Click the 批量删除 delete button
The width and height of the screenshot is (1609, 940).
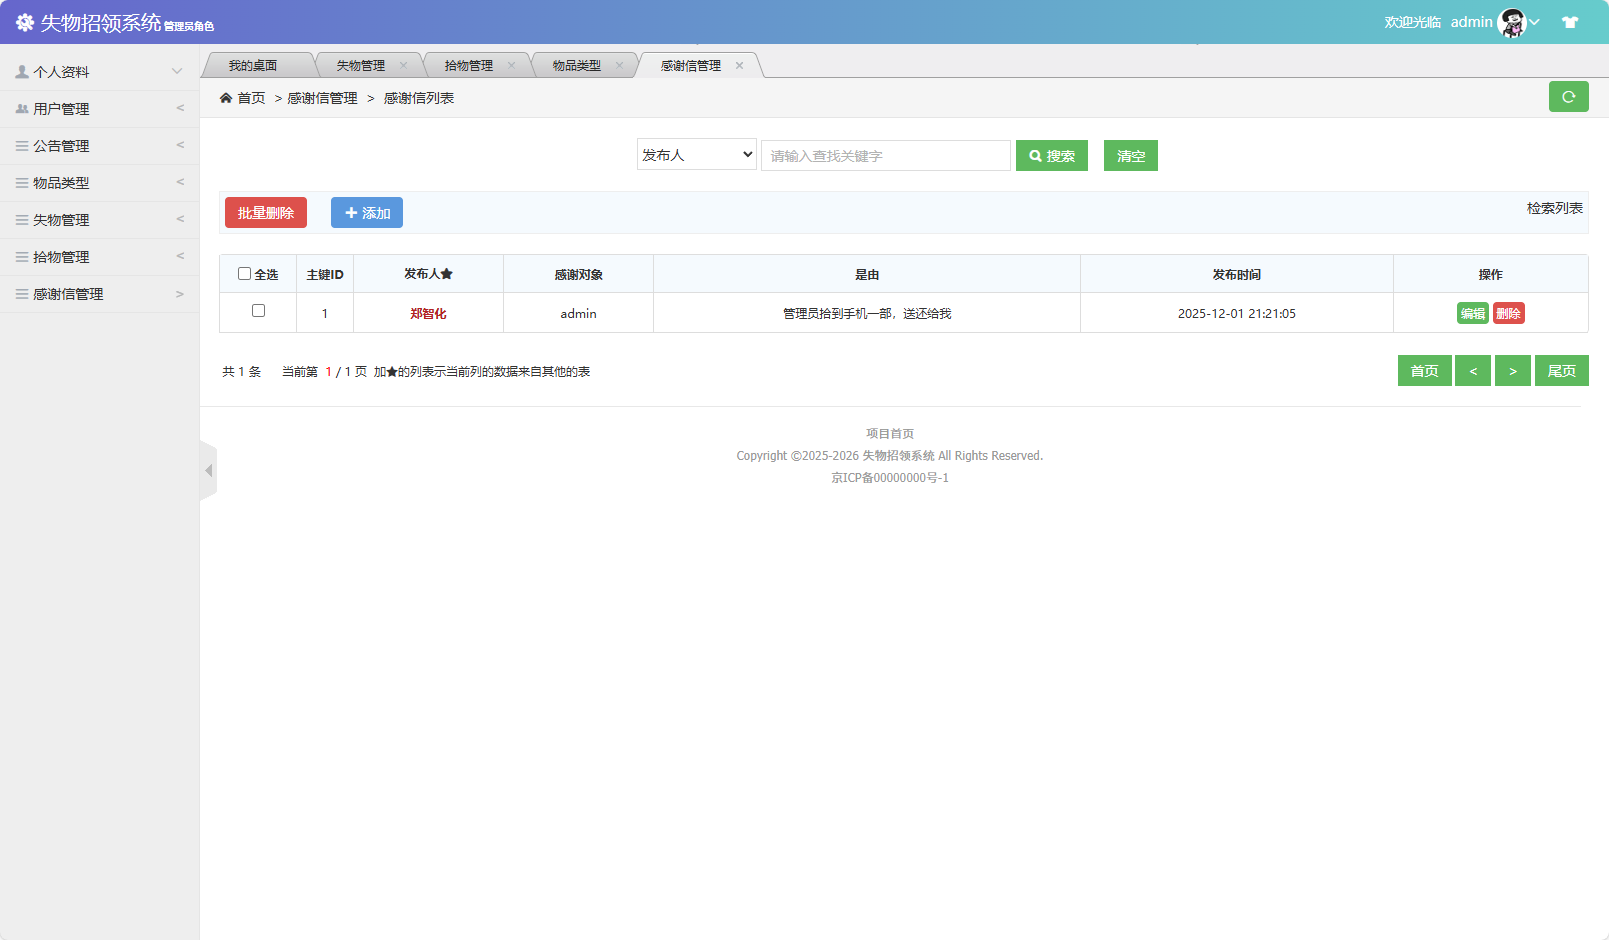[x=265, y=212]
